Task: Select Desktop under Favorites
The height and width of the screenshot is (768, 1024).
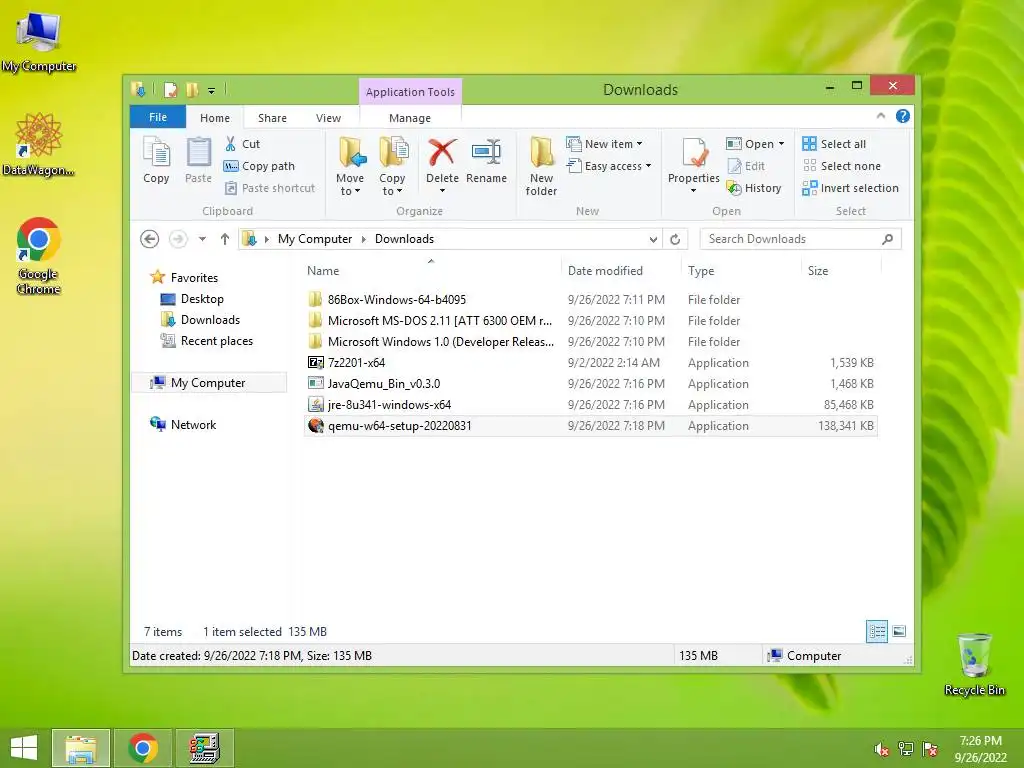Action: (x=192, y=299)
